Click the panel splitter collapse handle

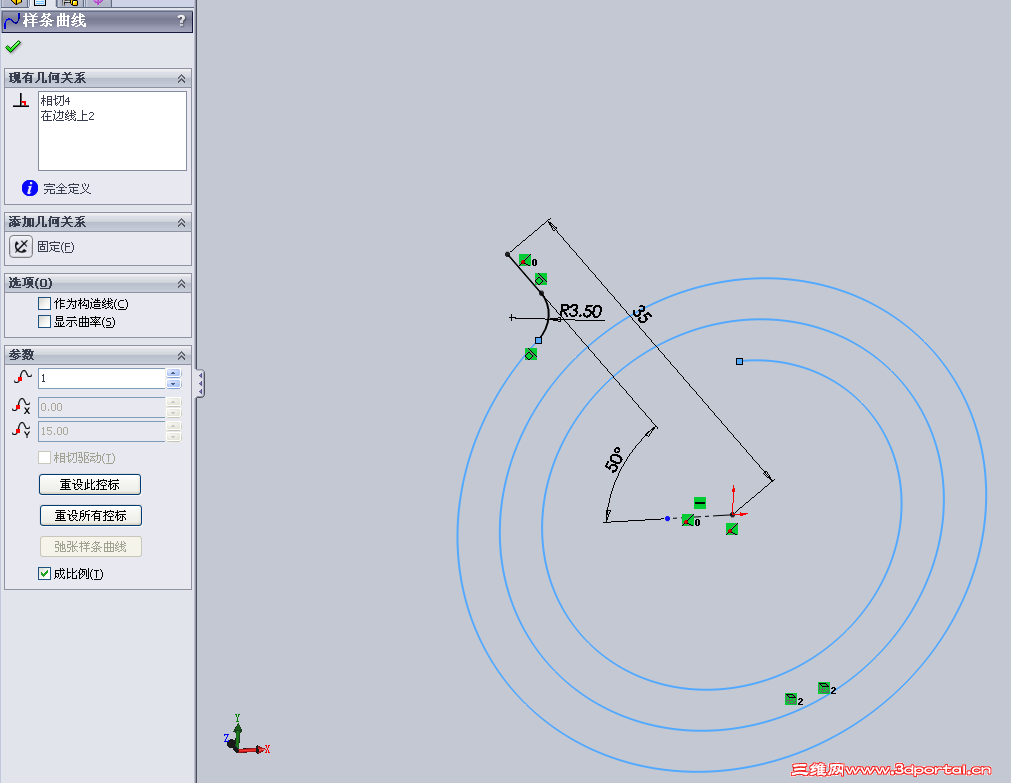(201, 383)
